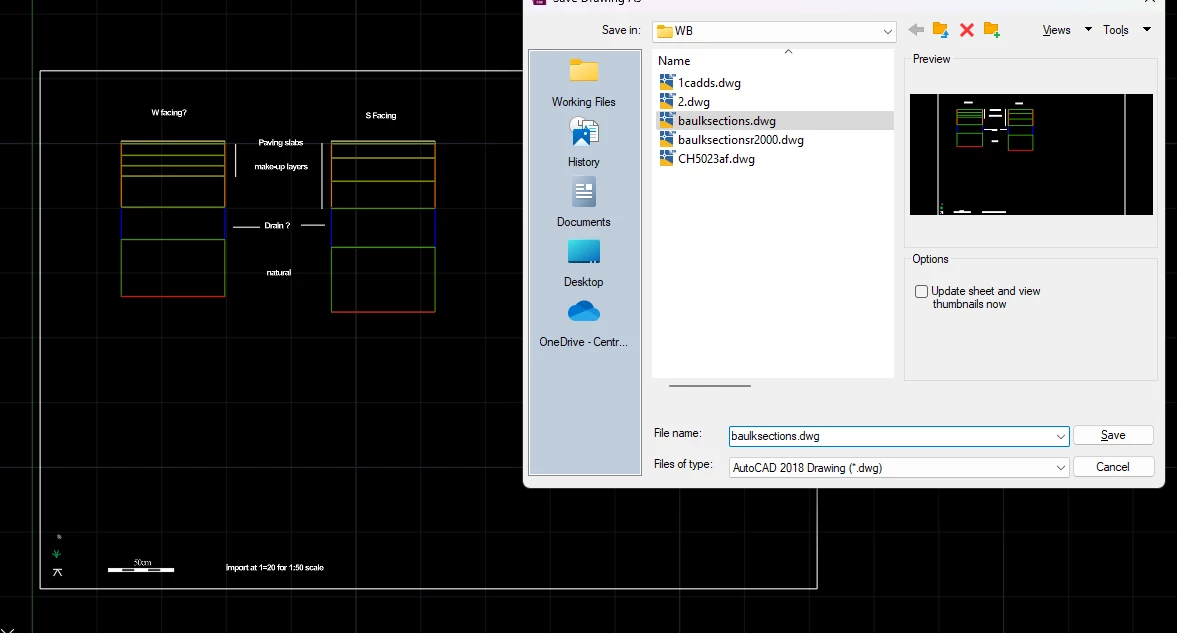
Task: Enable Update sheet and view thumbnails now
Action: coord(921,291)
